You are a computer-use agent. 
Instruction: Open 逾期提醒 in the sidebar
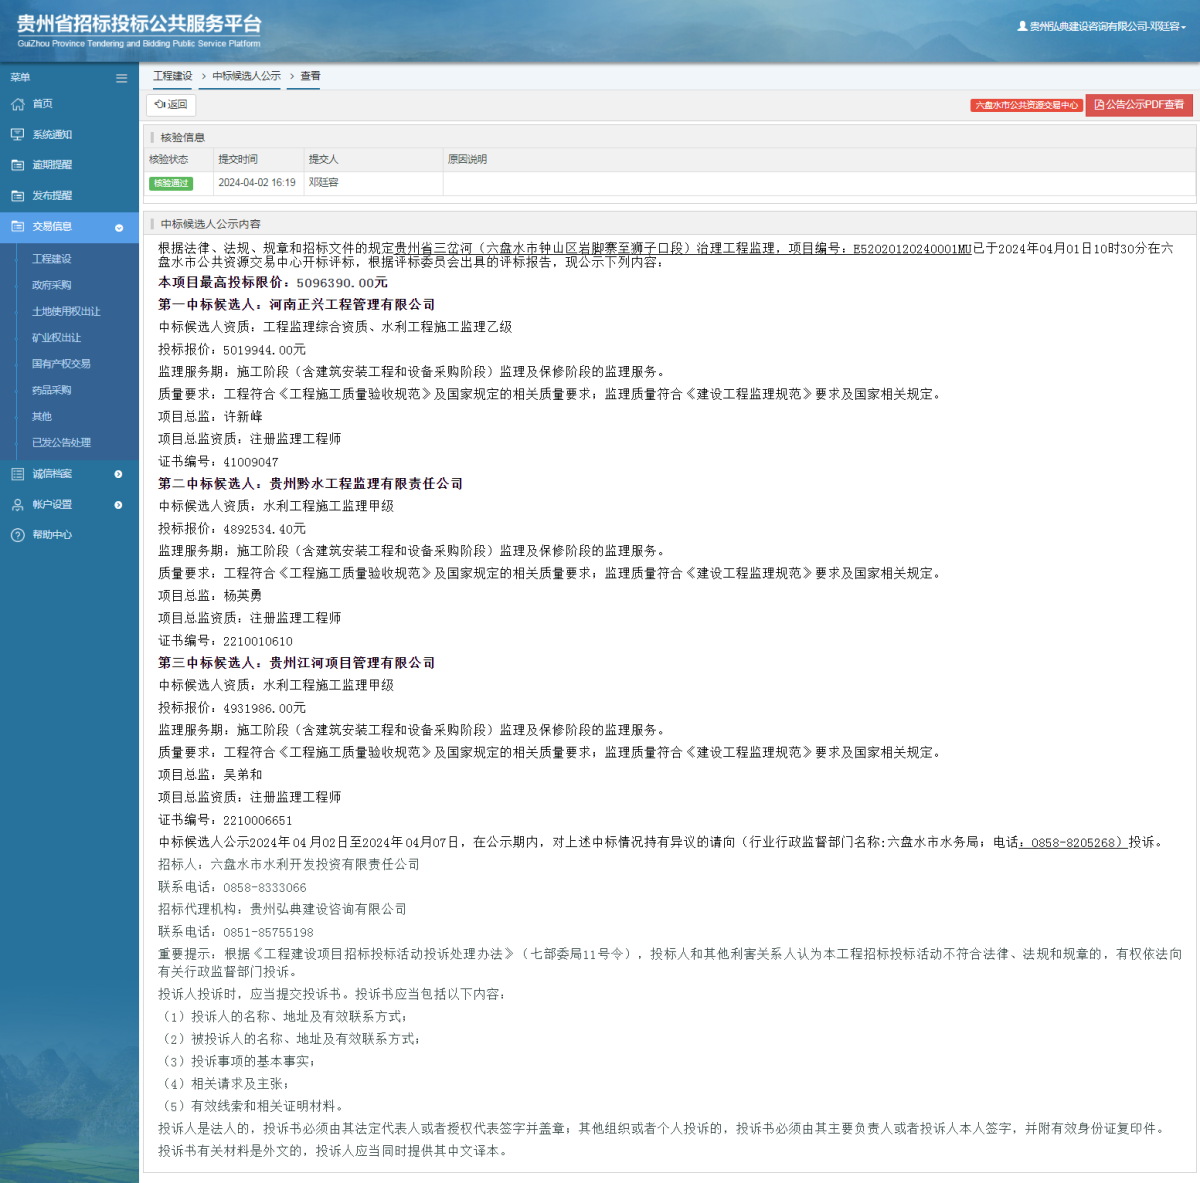pyautogui.click(x=52, y=165)
